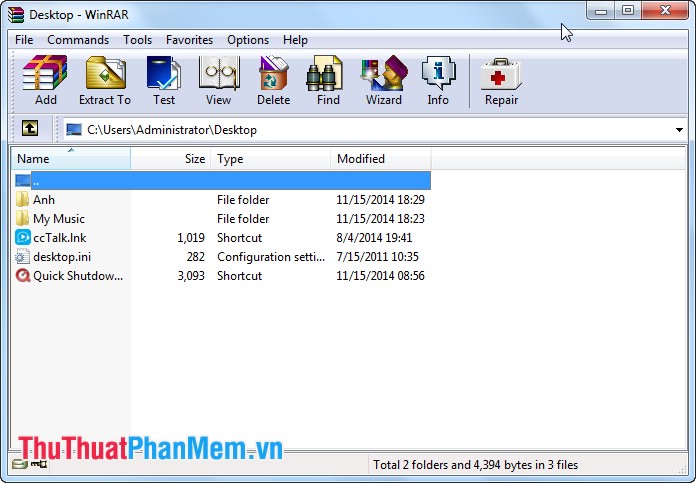Expand the address path dropdown

point(679,130)
